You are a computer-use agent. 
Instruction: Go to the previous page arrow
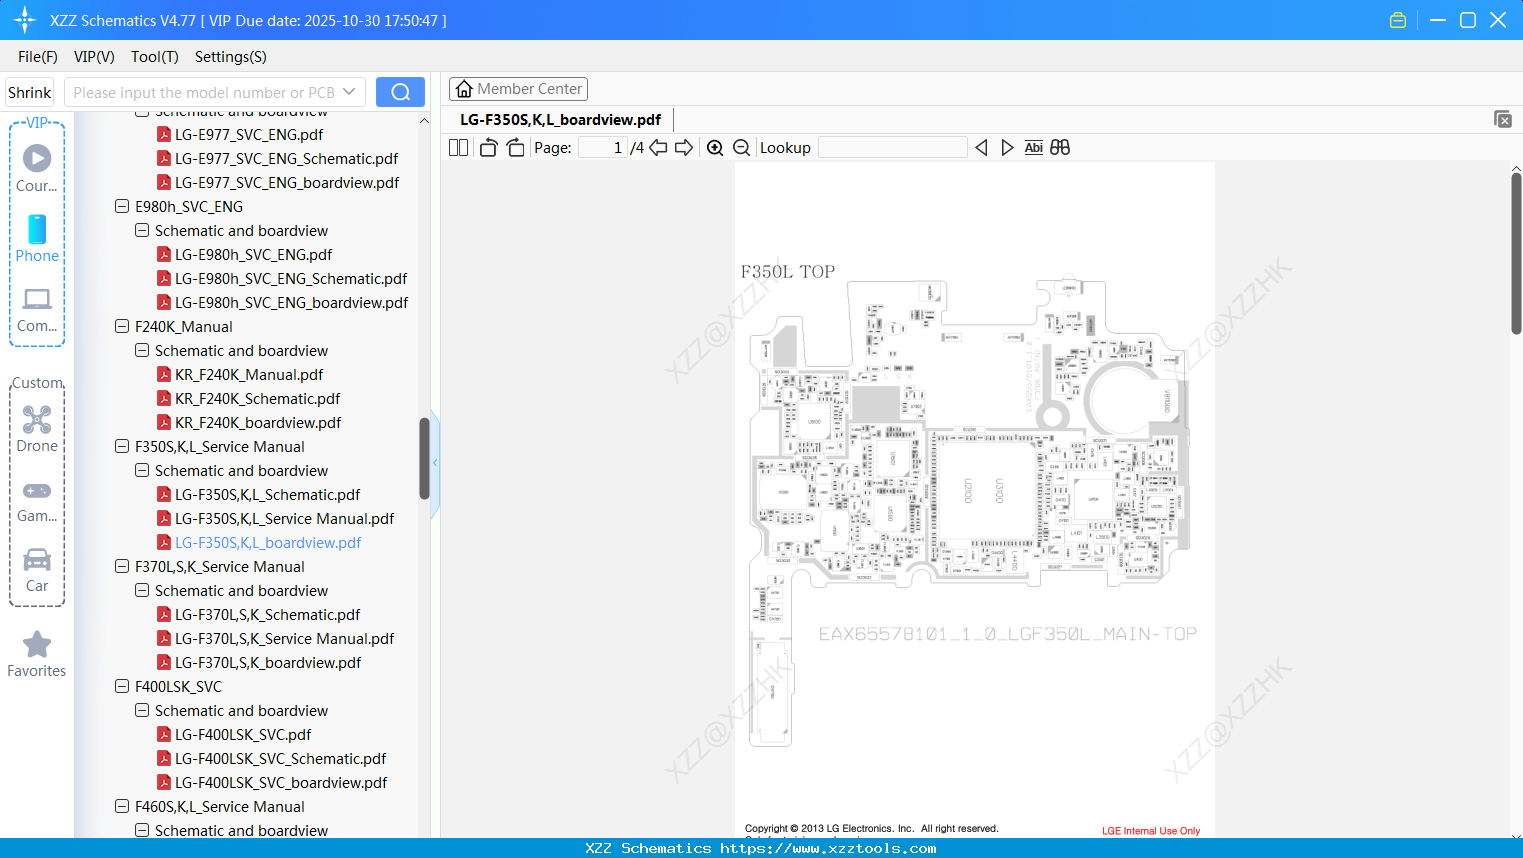pos(658,147)
